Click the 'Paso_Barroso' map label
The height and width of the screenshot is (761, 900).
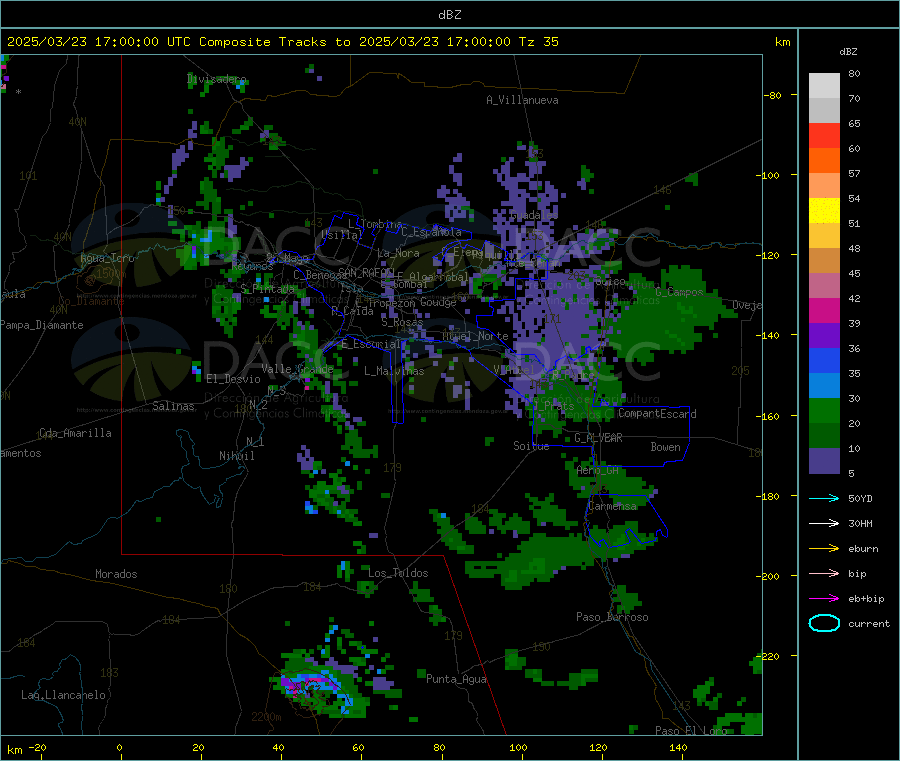612,617
